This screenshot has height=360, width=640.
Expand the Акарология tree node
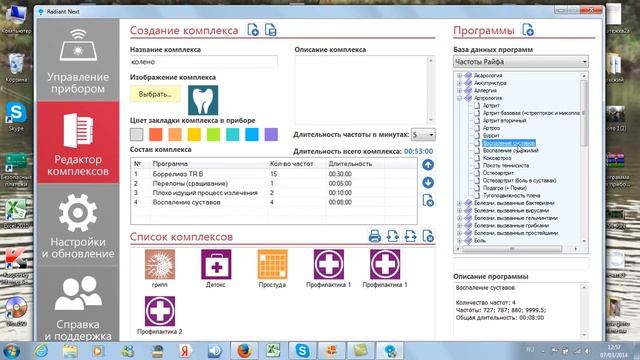[x=460, y=76]
